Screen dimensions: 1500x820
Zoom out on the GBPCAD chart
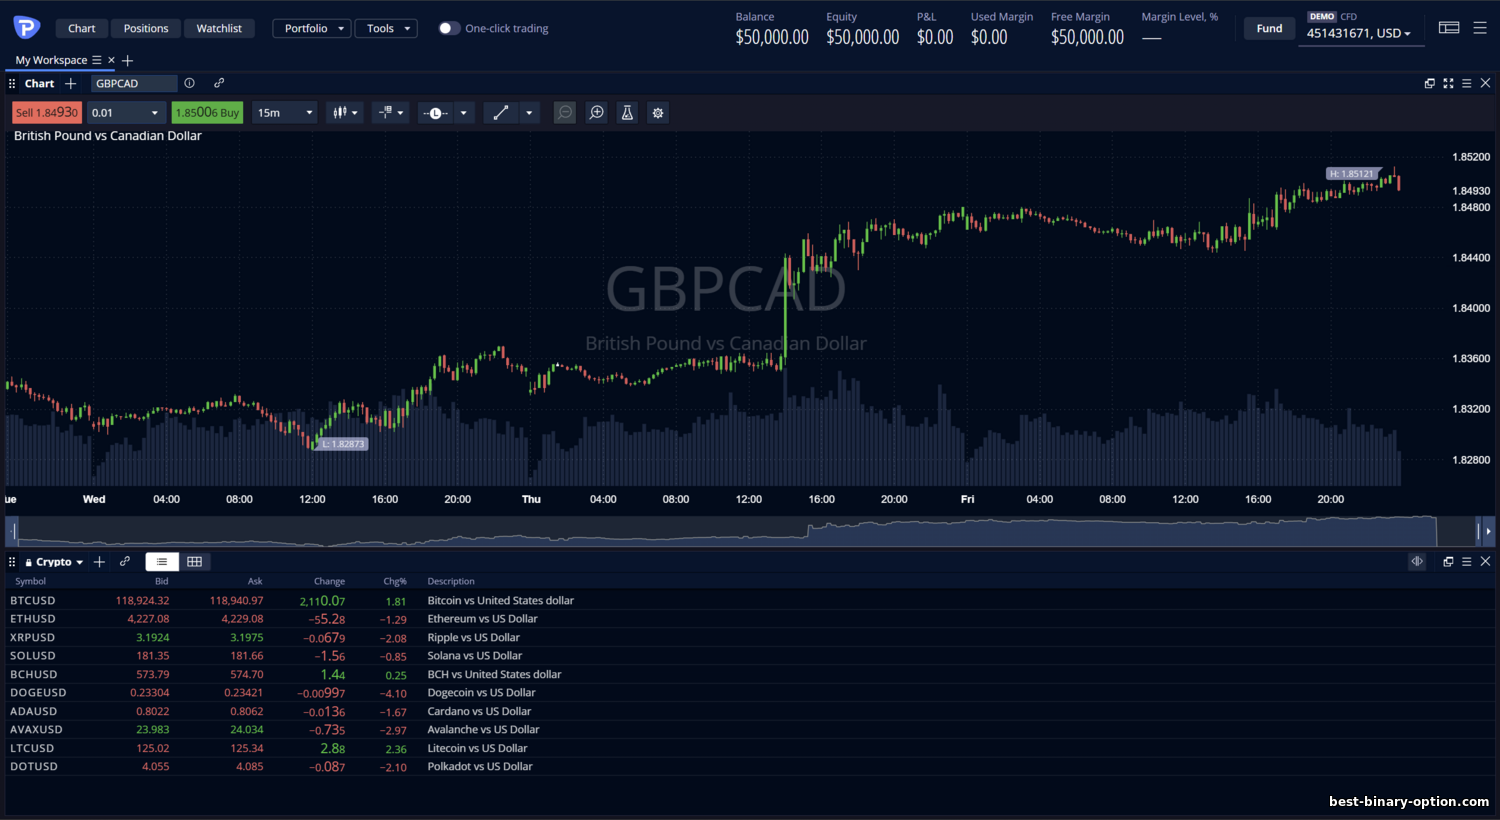tap(565, 113)
